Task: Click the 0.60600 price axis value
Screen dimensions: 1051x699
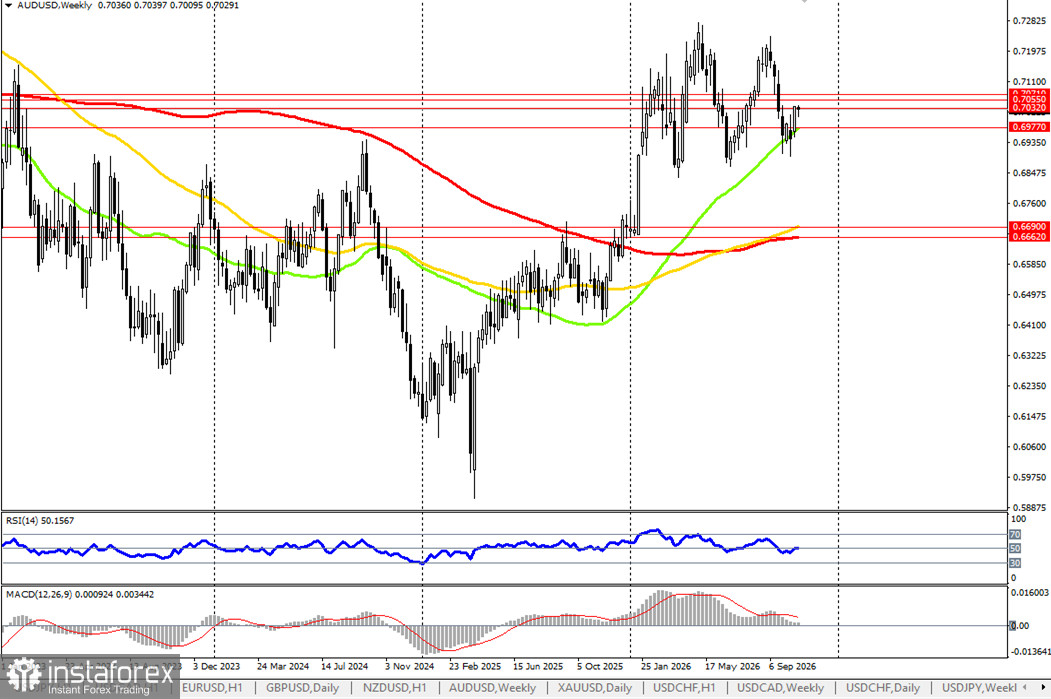Action: click(1029, 447)
